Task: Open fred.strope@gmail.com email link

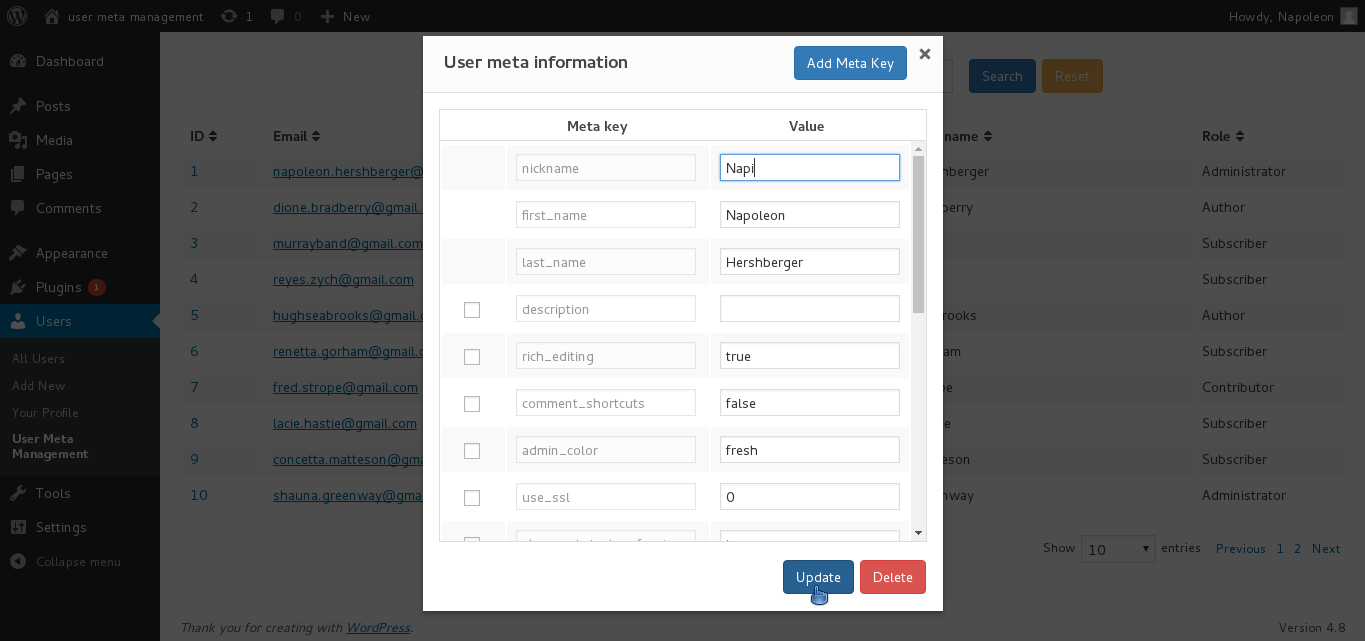Action: click(x=345, y=387)
